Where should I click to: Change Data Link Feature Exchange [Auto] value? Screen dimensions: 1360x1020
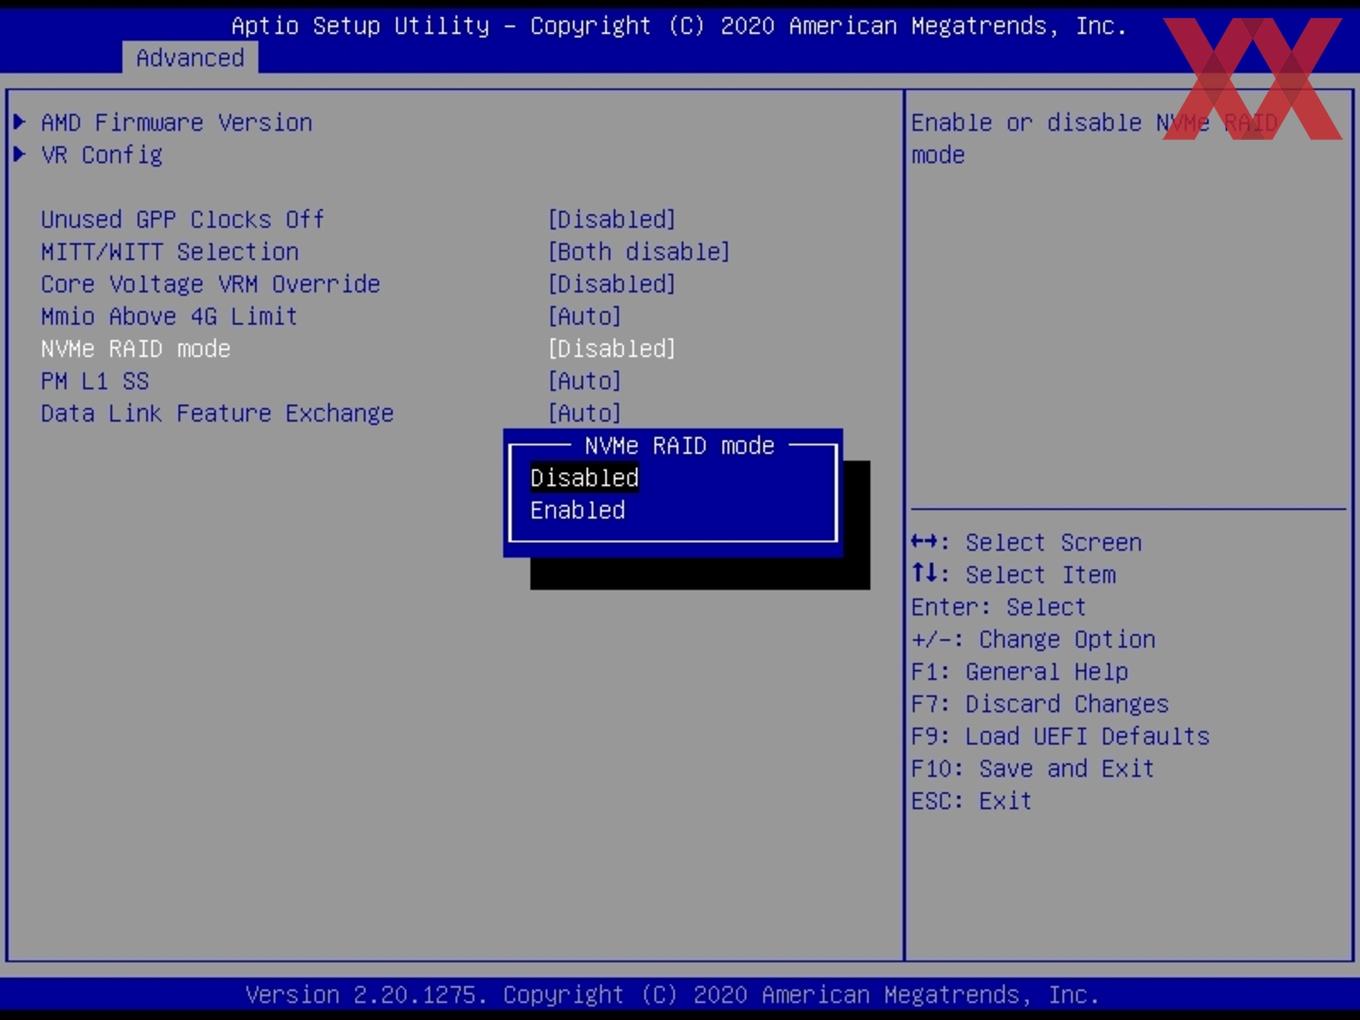pos(585,413)
